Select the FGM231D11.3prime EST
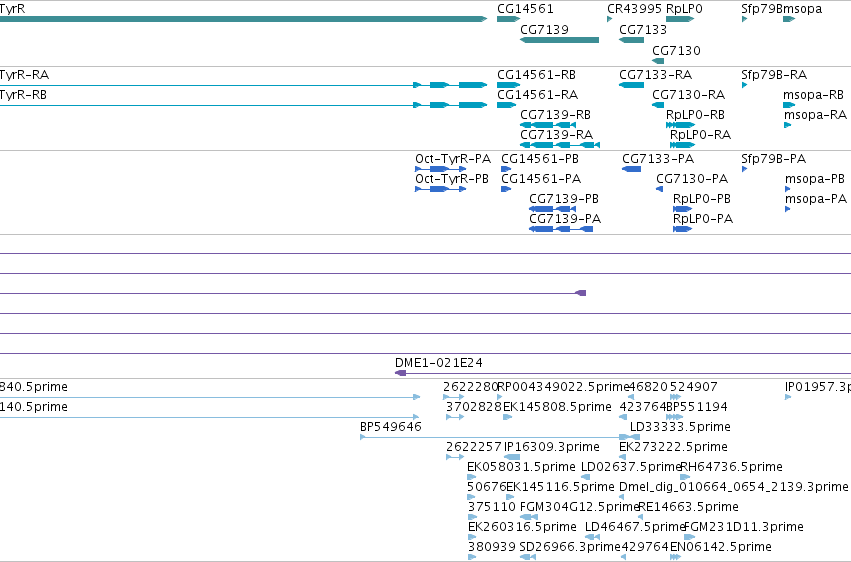 [689, 538]
